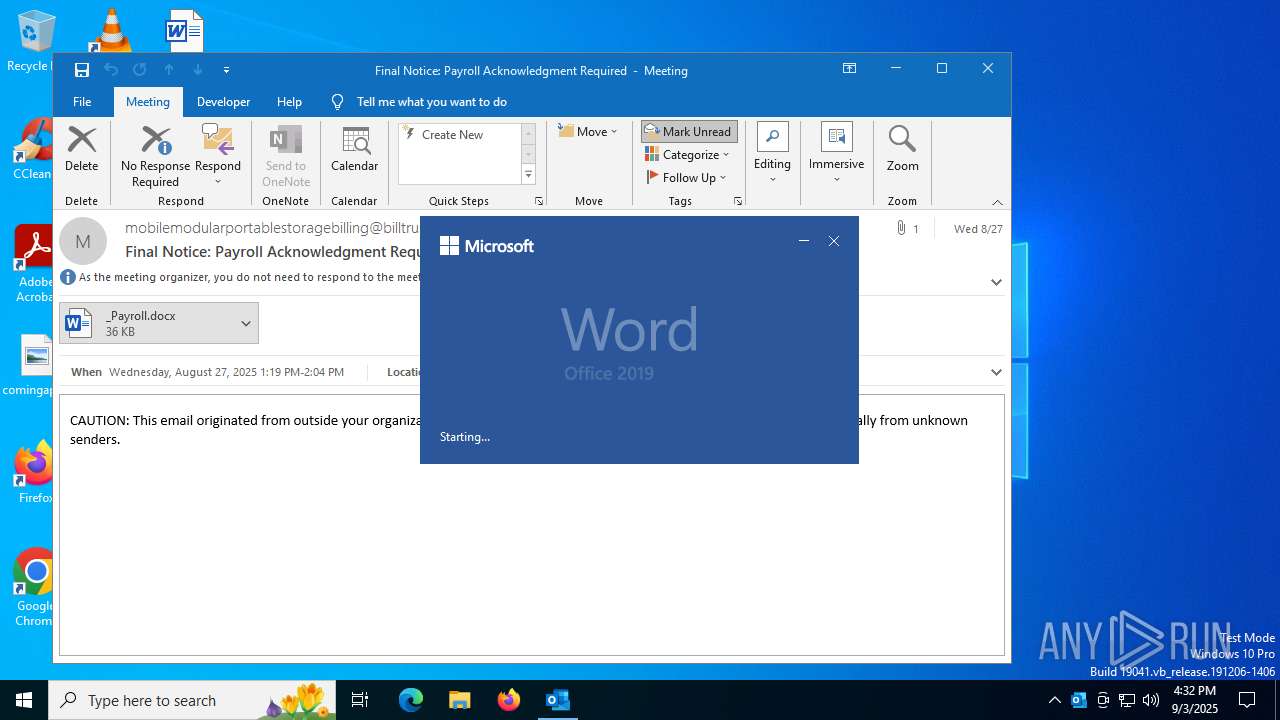Click Outlook taskbar icon
The width and height of the screenshot is (1280, 720).
[x=558, y=700]
